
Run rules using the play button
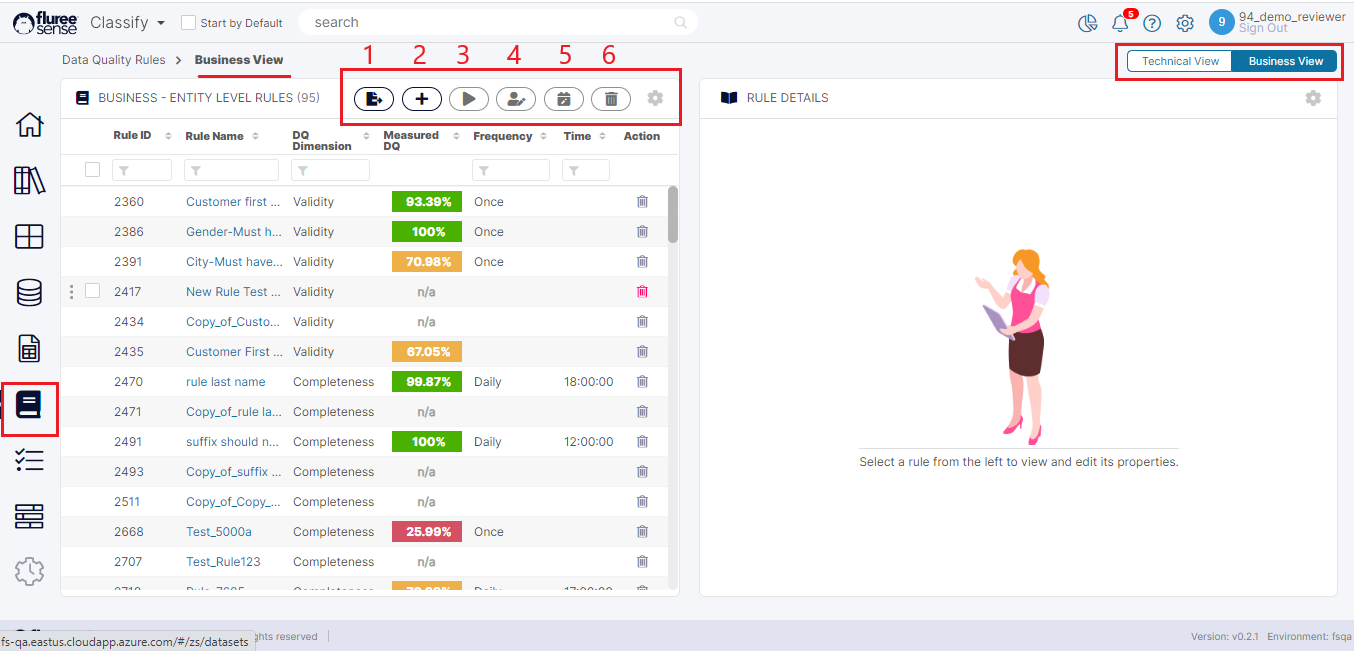[x=468, y=99]
